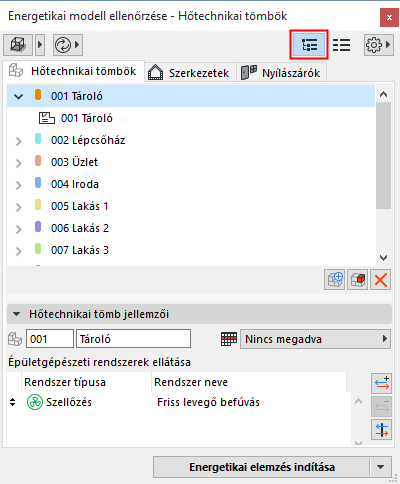The image size is (400, 484).
Task: Open the Nyílászárók tab
Action: click(x=281, y=73)
